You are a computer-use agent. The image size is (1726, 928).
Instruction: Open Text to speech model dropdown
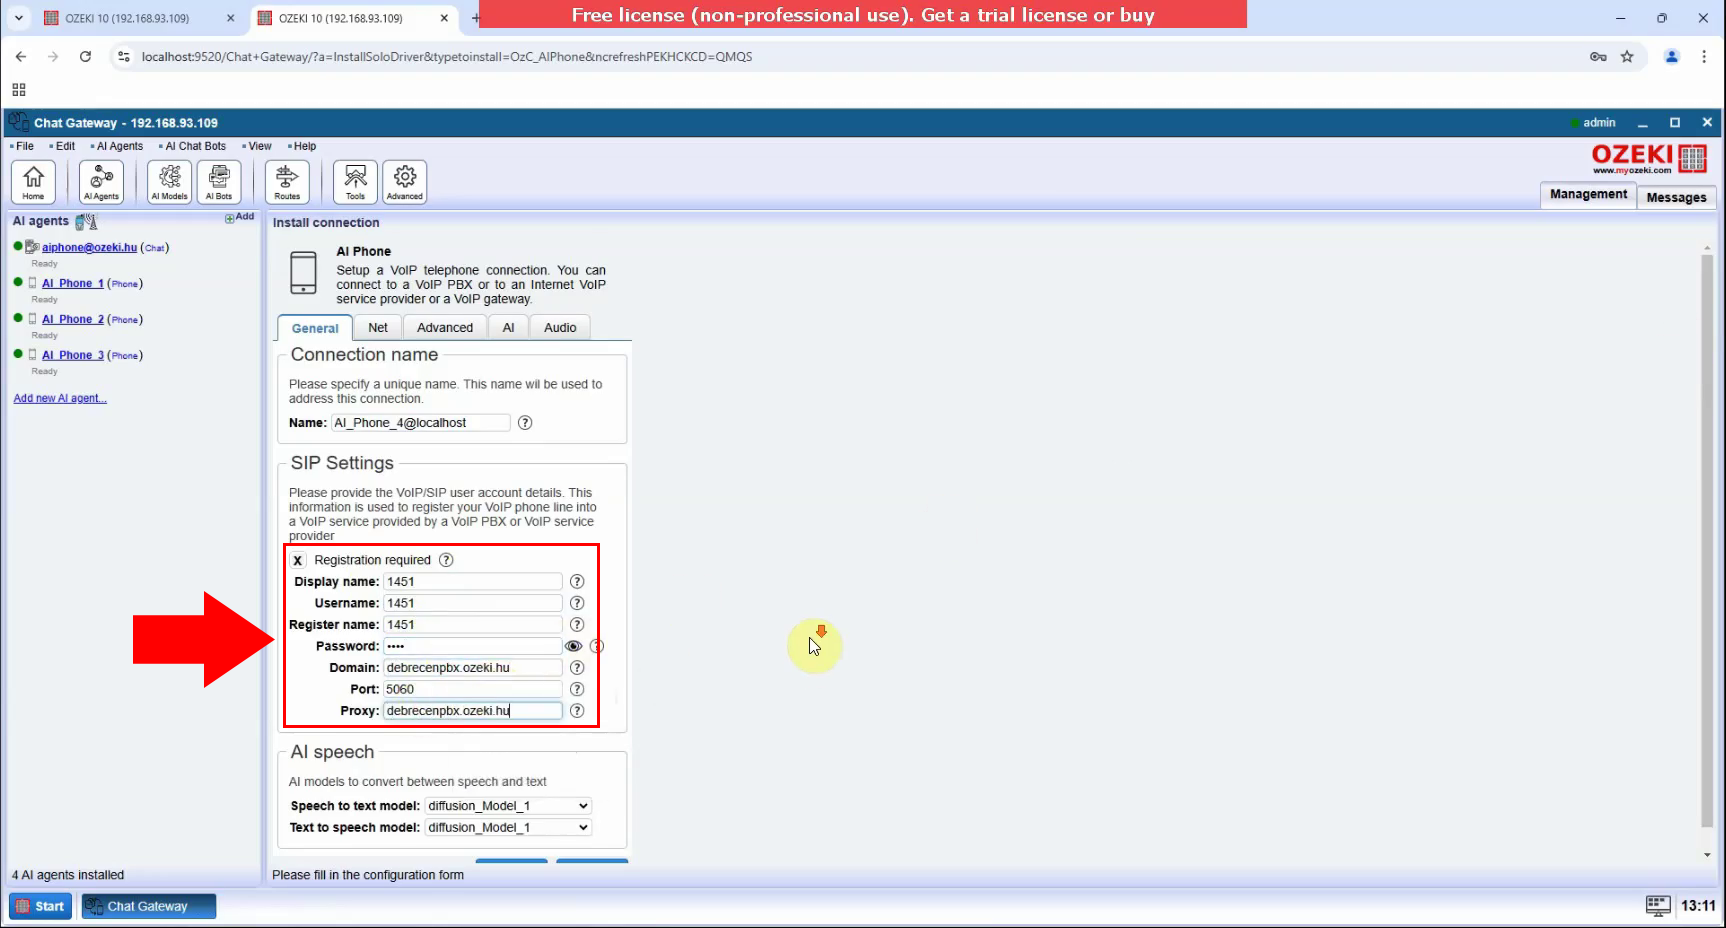click(x=508, y=828)
